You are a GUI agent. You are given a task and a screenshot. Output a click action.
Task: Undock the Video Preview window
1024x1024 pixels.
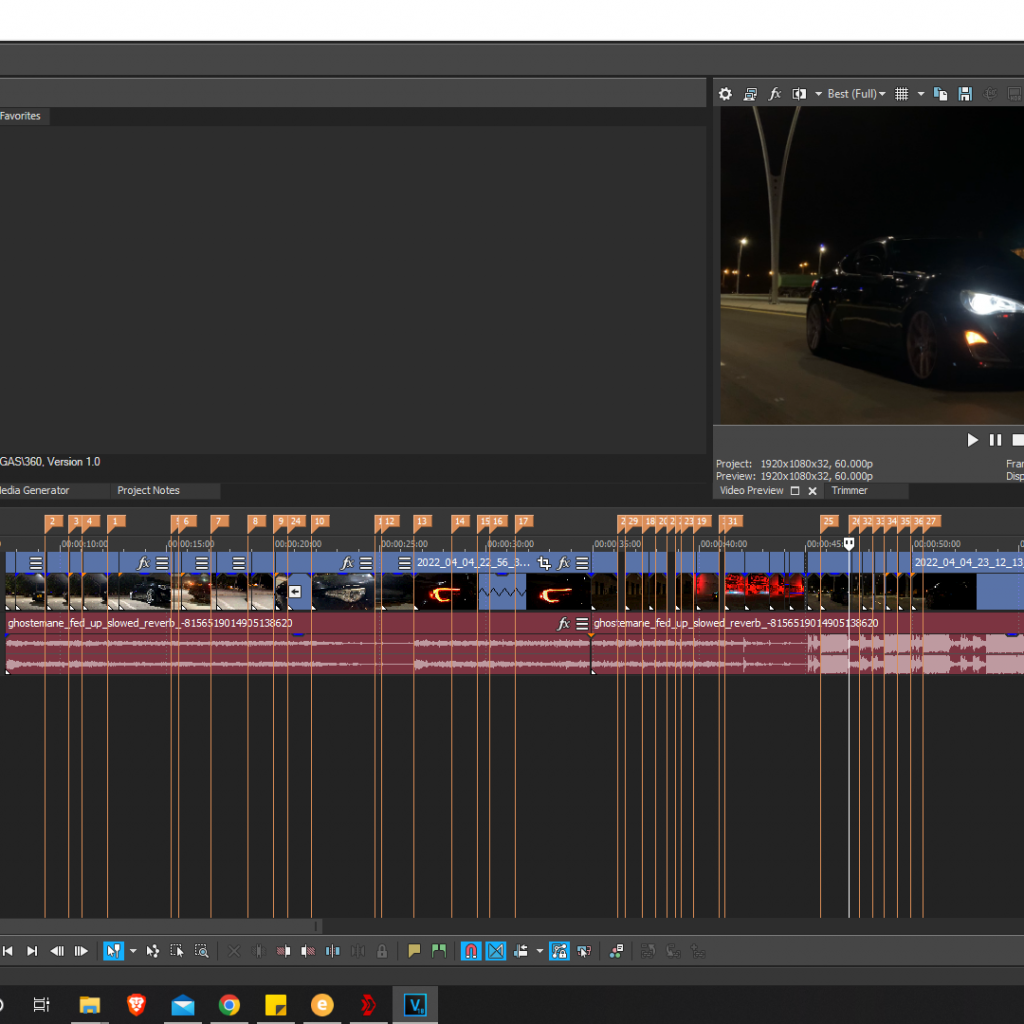click(x=795, y=491)
